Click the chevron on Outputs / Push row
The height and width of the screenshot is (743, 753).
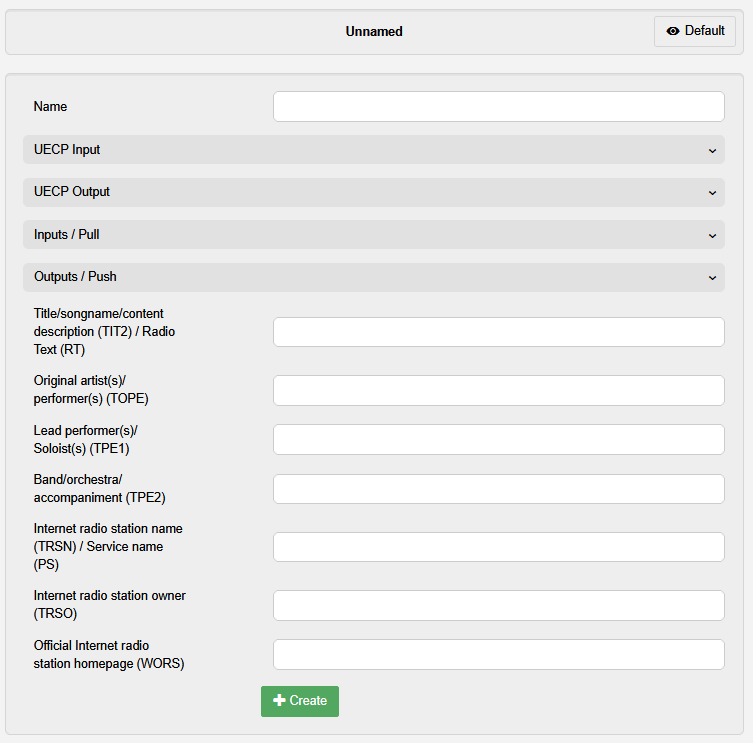click(712, 277)
